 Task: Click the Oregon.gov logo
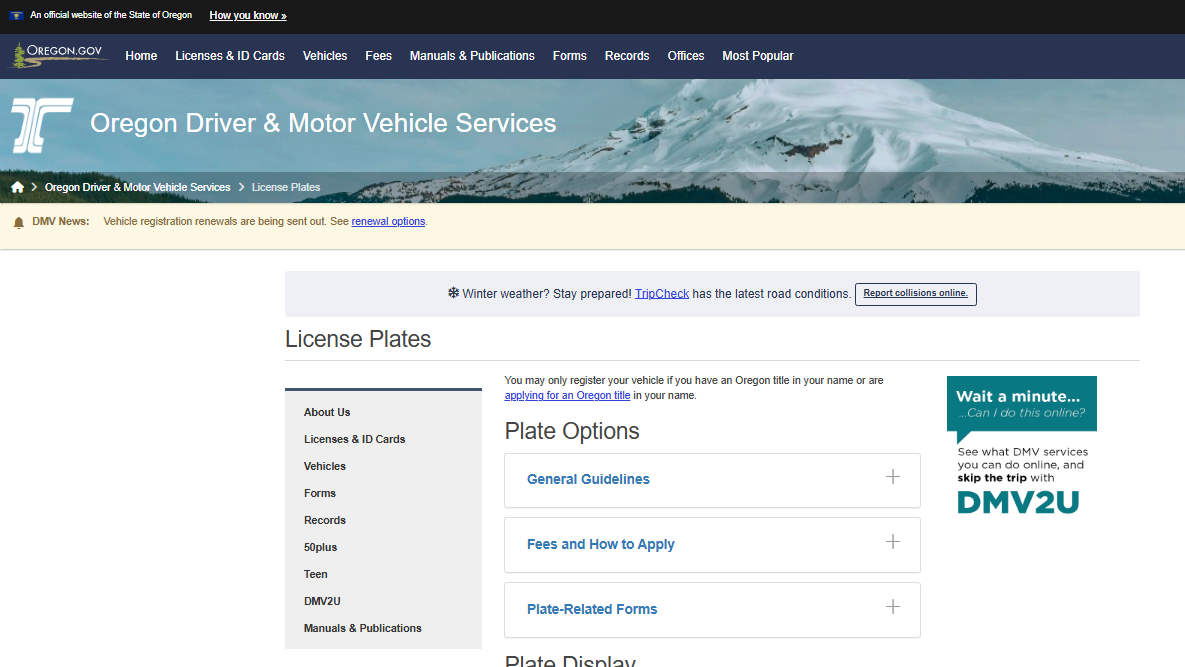[58, 56]
